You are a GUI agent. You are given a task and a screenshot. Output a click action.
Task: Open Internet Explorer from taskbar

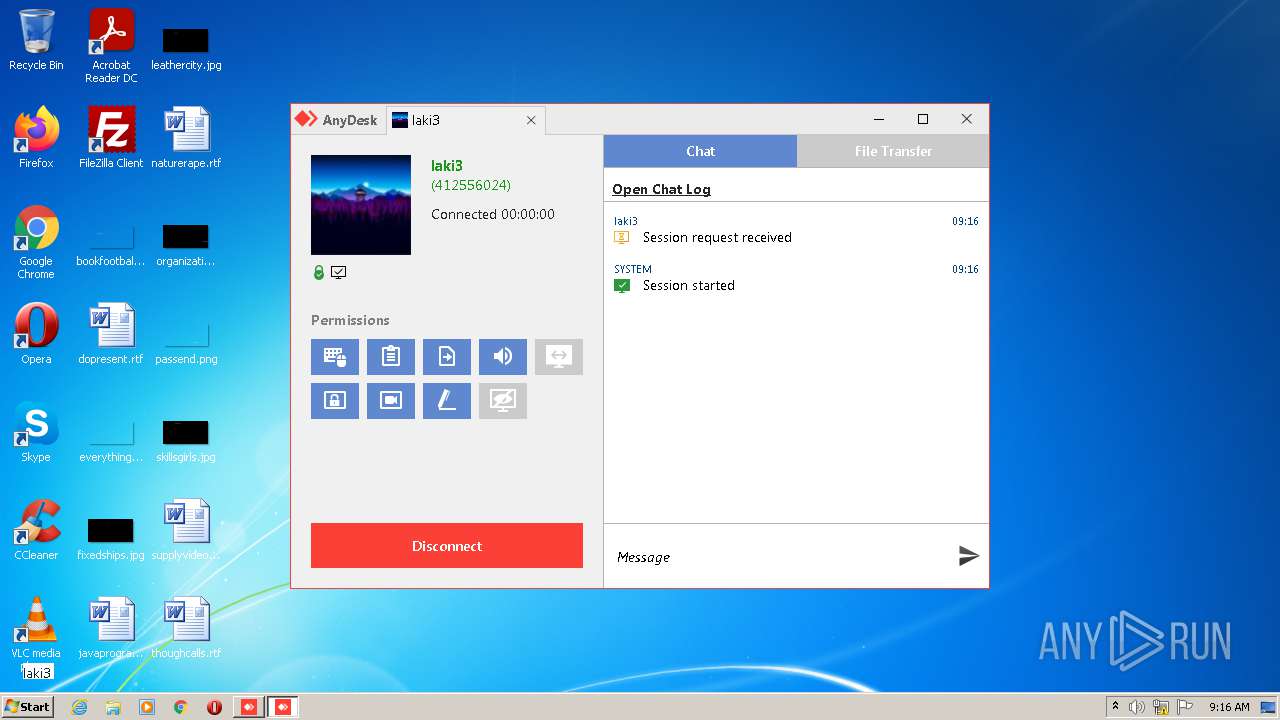pos(79,707)
